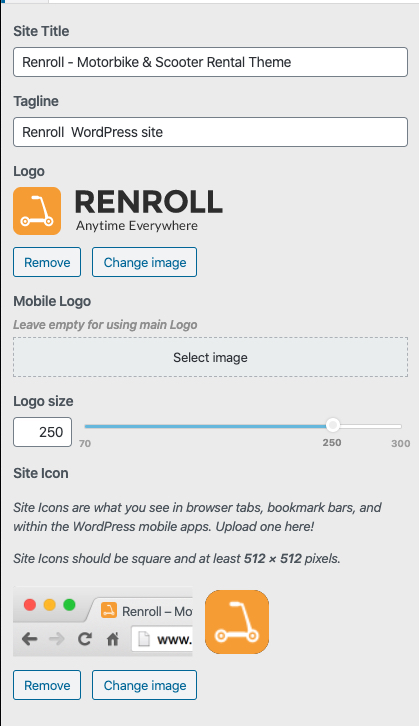Viewport: 419px width, 726px height.
Task: Click the orange scooter logo icon
Action: point(37,211)
